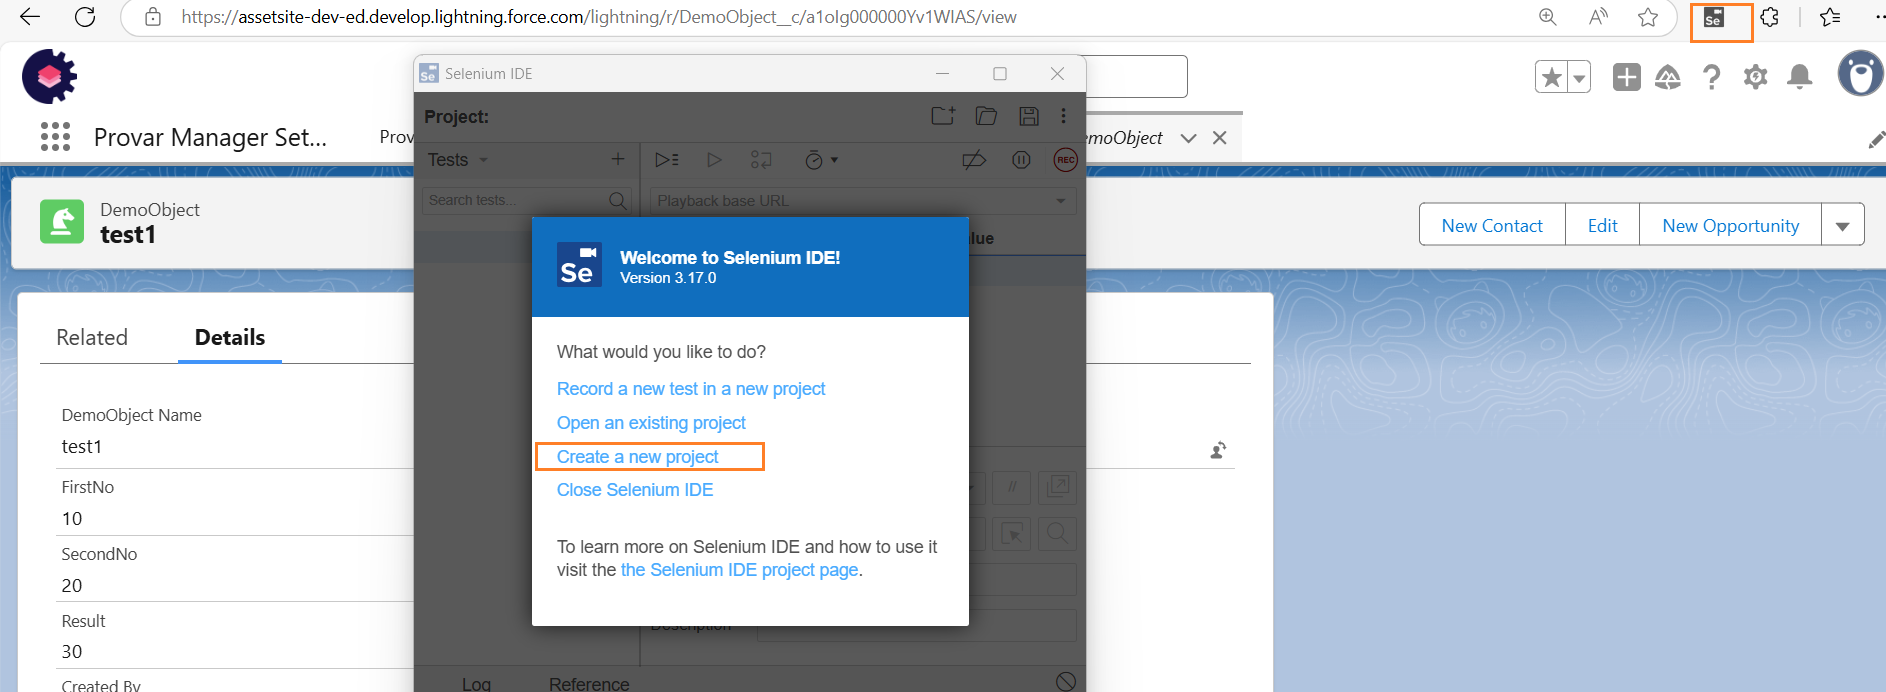Toggle pause on exceptions icon
Viewport: 1886px width, 692px height.
click(x=1021, y=160)
